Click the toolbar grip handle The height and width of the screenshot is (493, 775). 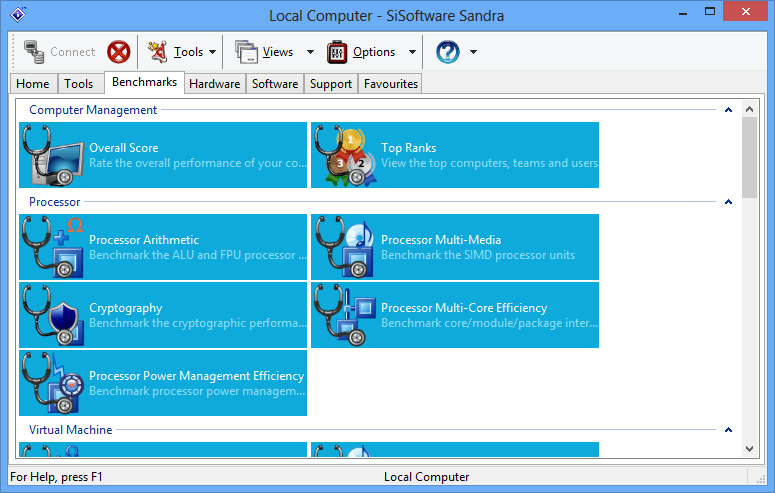tap(13, 52)
